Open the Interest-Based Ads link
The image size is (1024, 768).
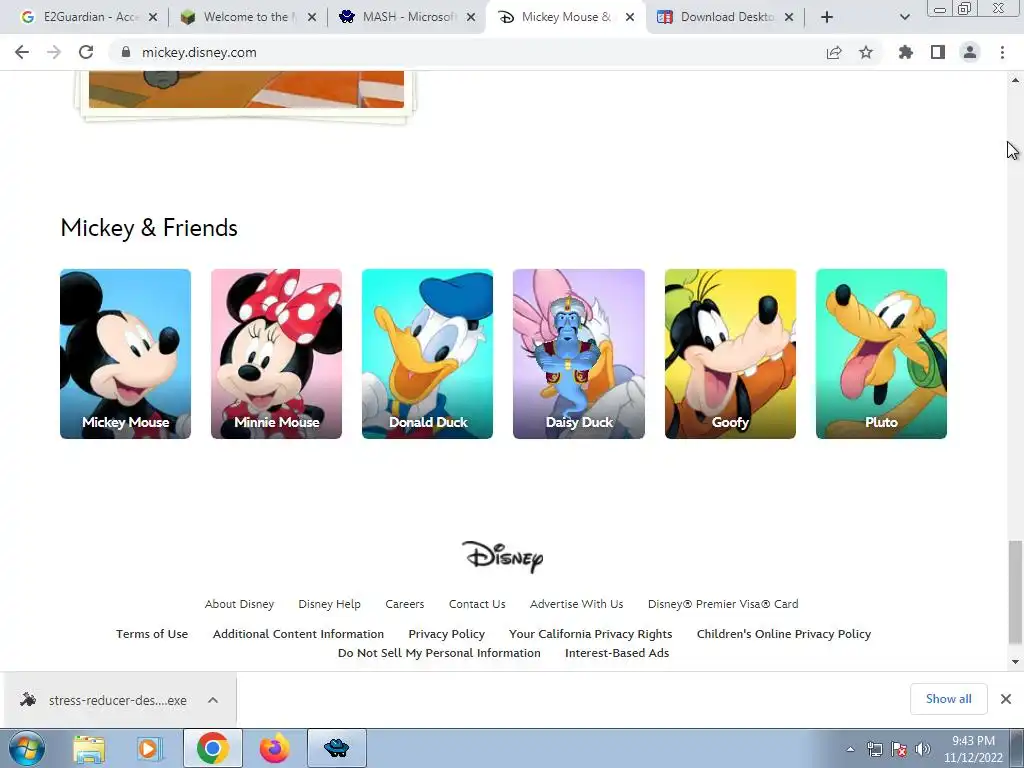[x=617, y=653]
